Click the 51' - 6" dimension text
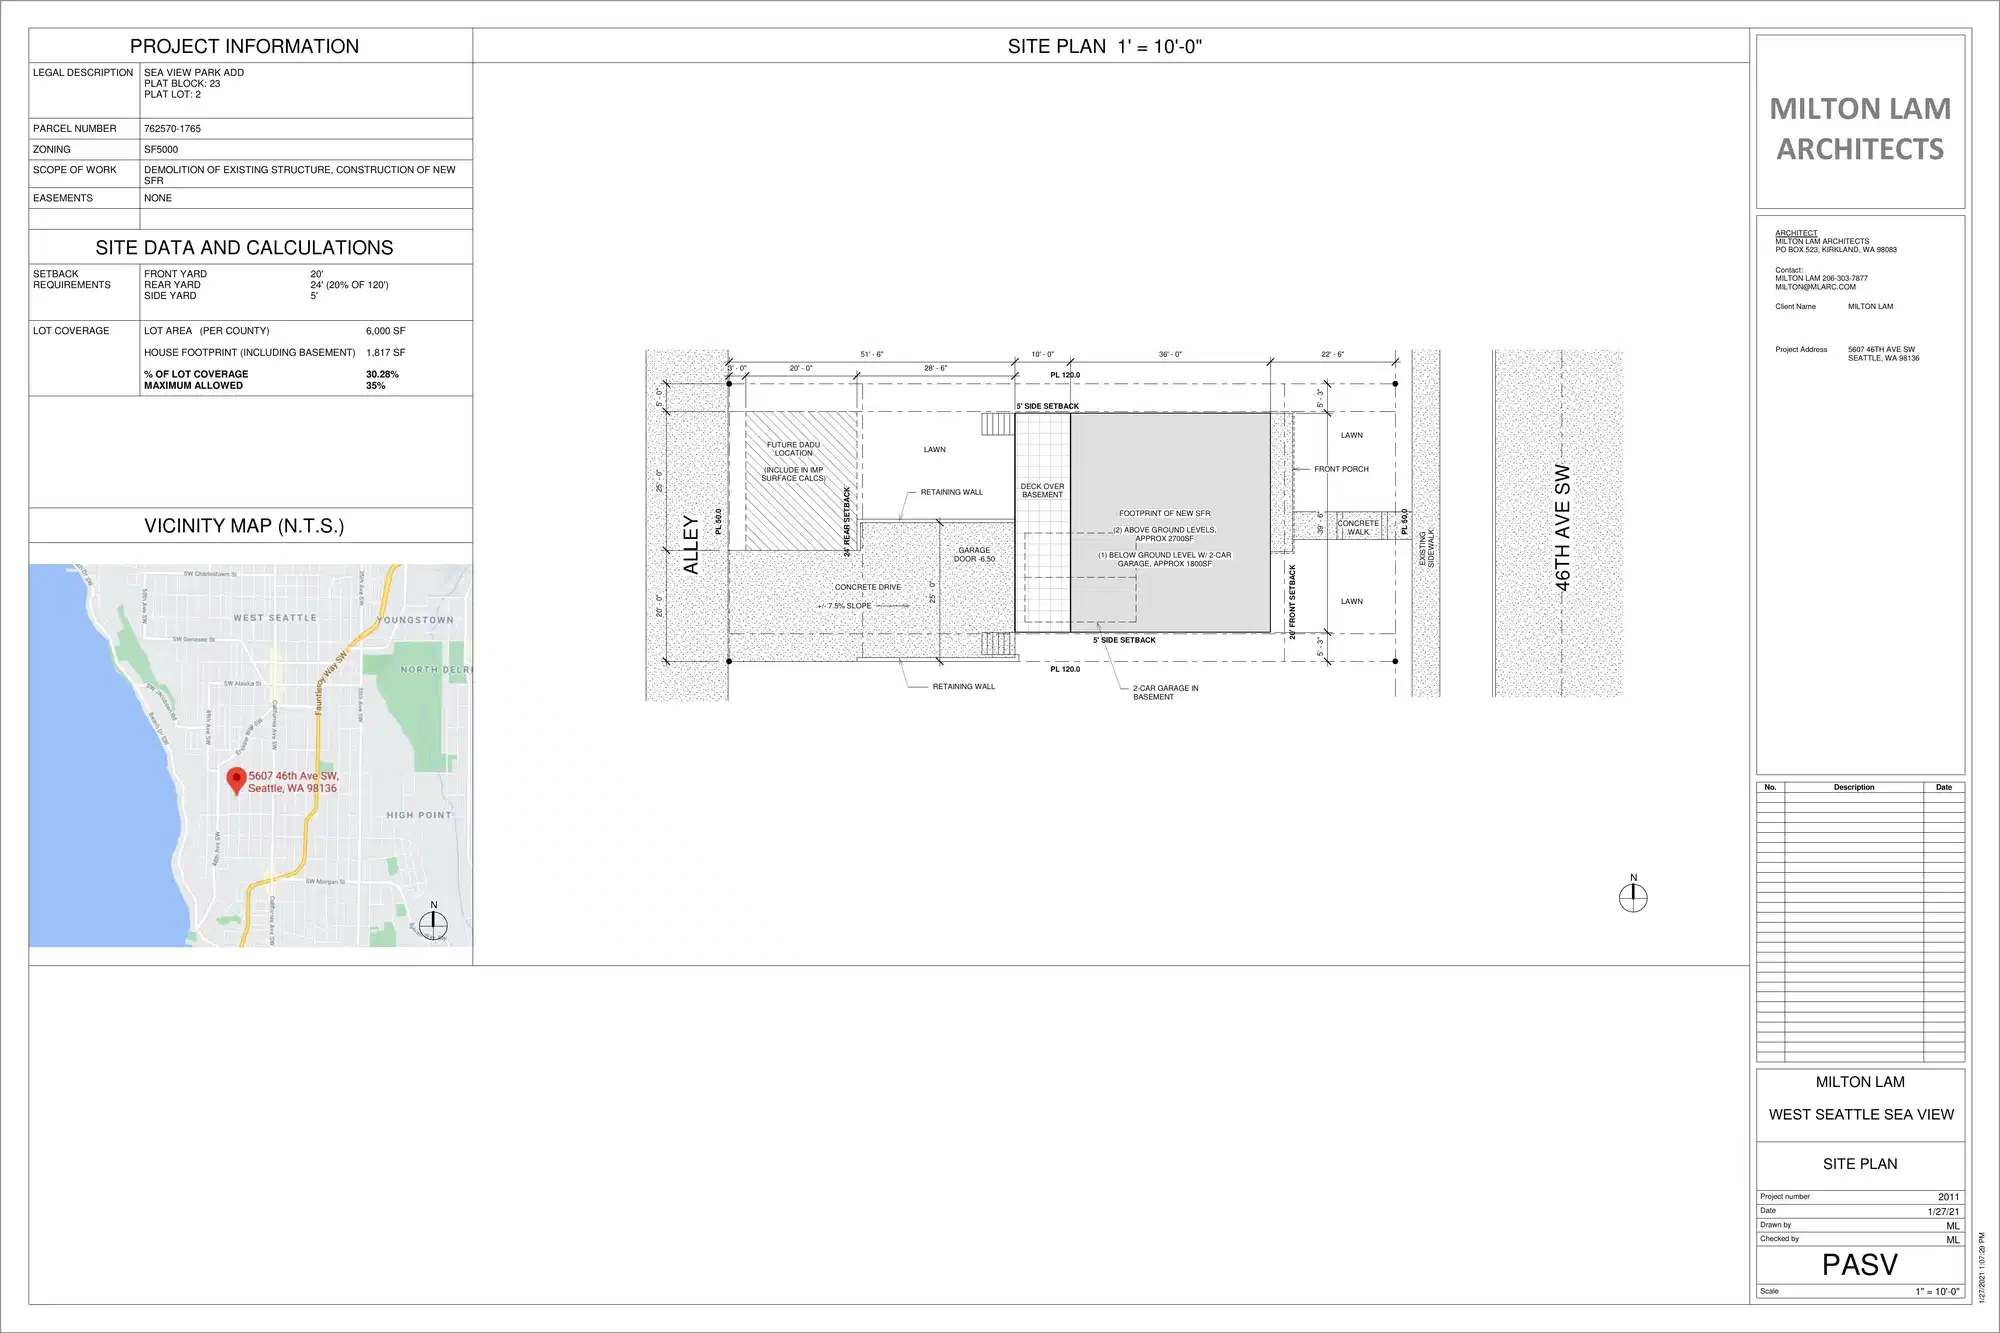Viewport: 2000px width, 1333px height. (872, 354)
